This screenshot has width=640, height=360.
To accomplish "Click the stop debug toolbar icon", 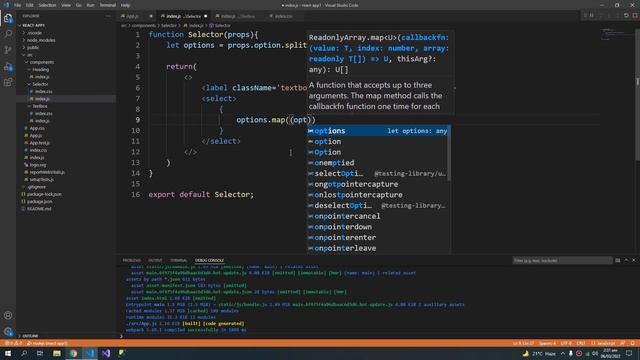I will [x=635, y=16].
